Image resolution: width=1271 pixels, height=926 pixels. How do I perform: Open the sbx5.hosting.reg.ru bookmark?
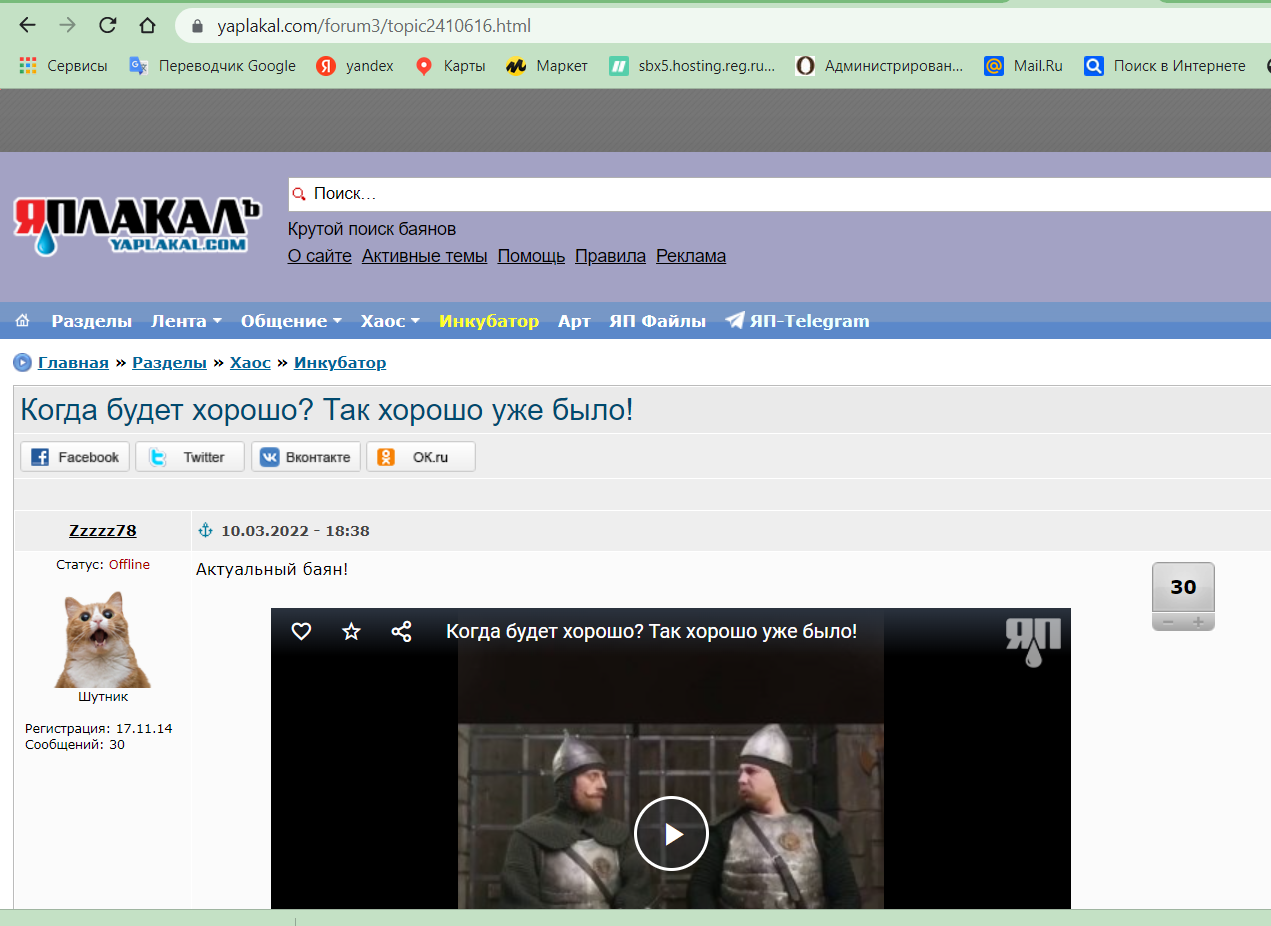click(692, 66)
